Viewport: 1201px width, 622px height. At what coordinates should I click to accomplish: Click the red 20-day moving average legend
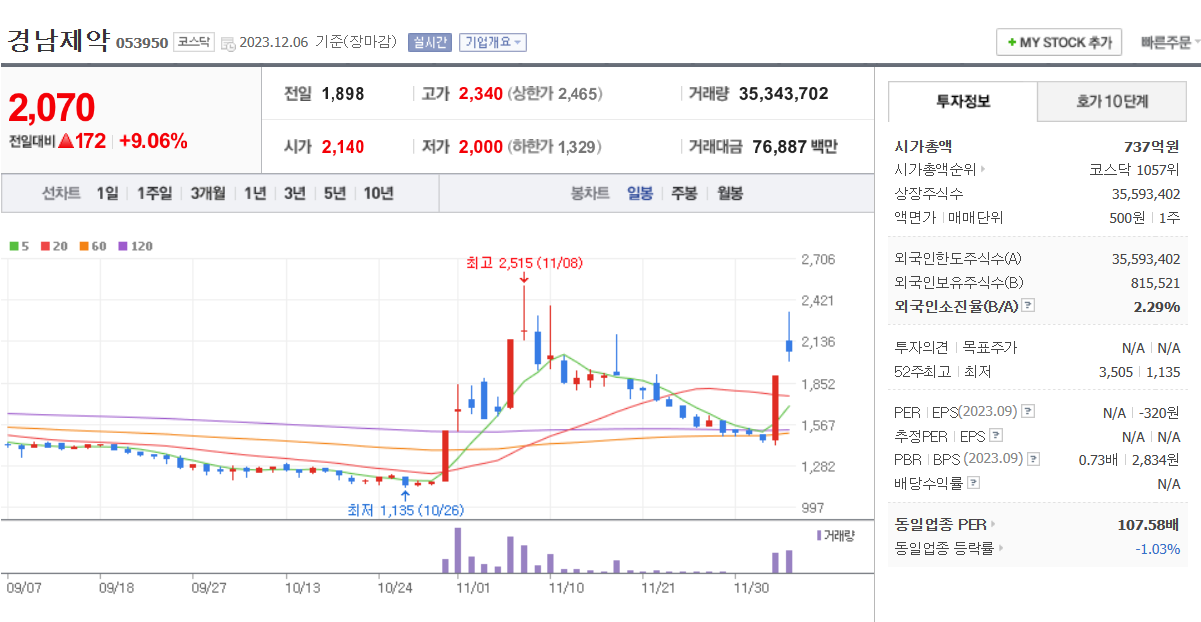53,245
